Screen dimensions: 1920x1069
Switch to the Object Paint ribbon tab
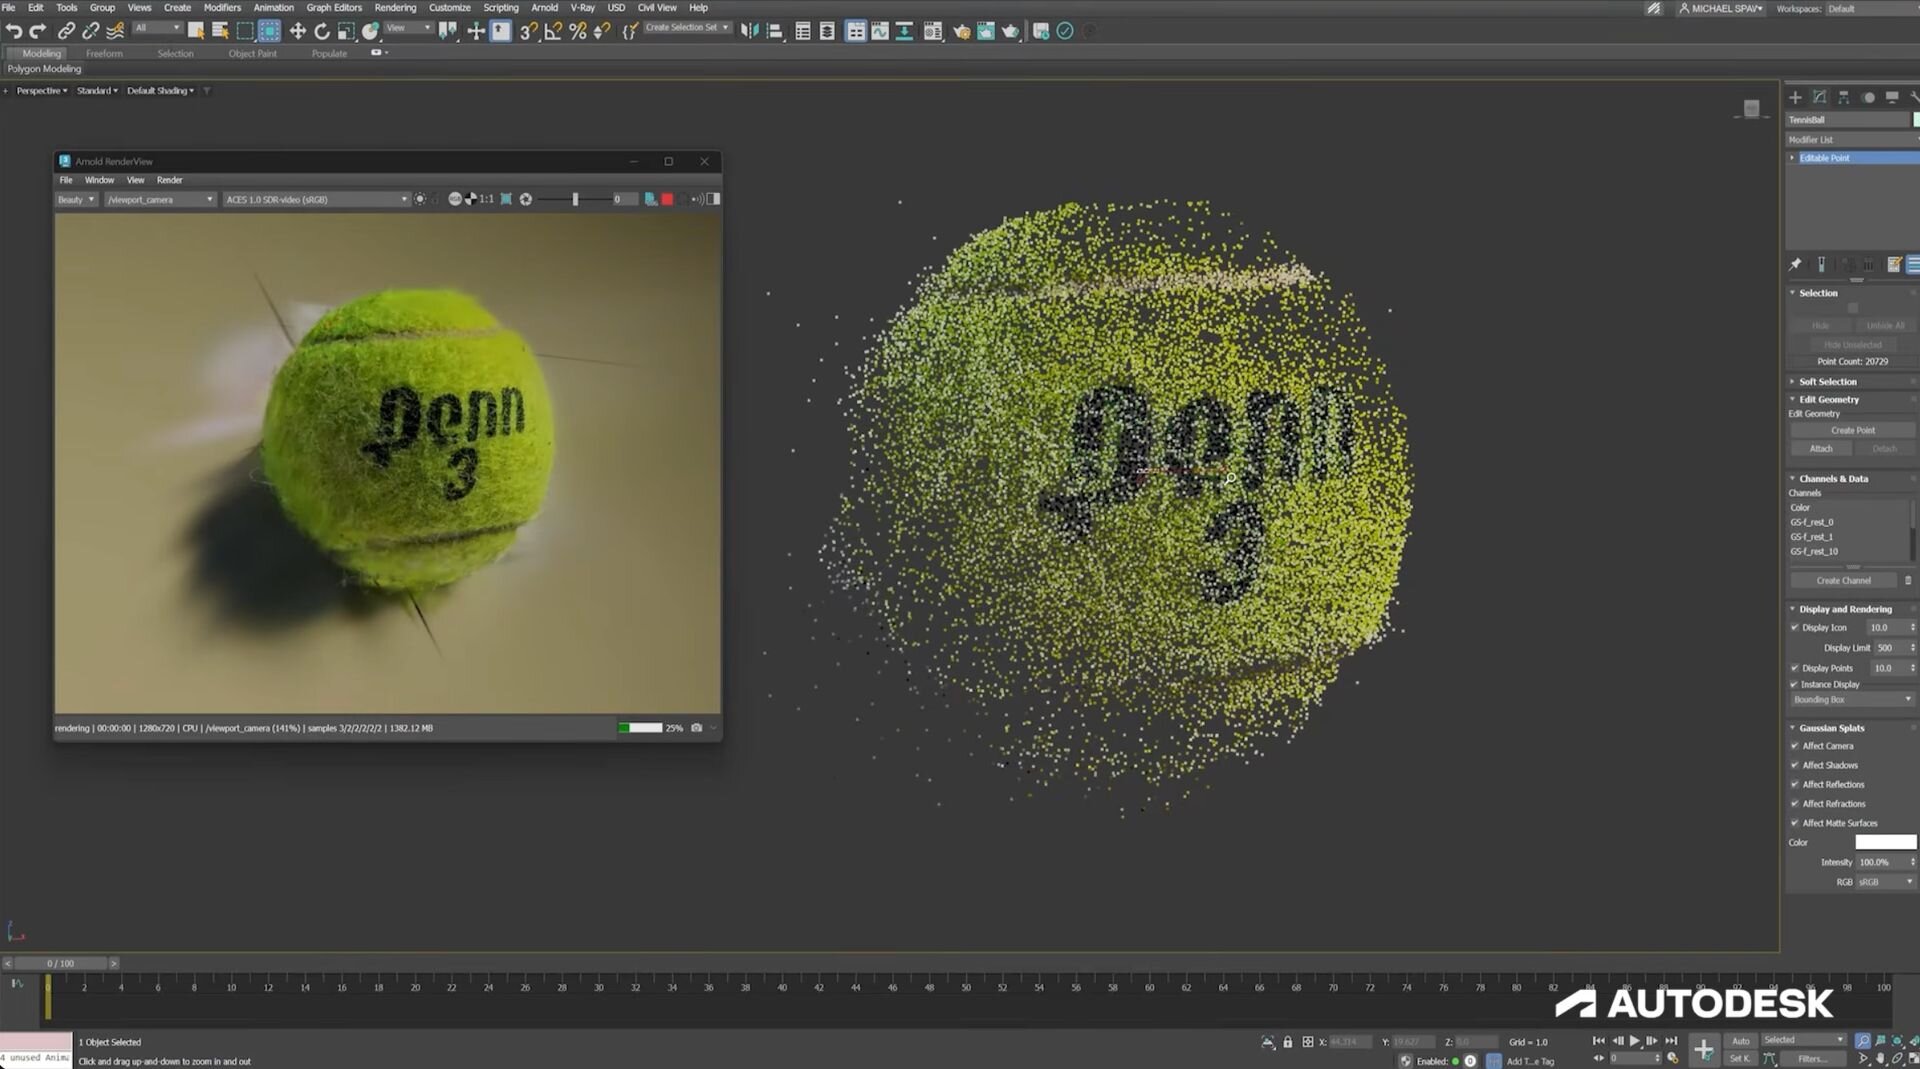[x=252, y=54]
